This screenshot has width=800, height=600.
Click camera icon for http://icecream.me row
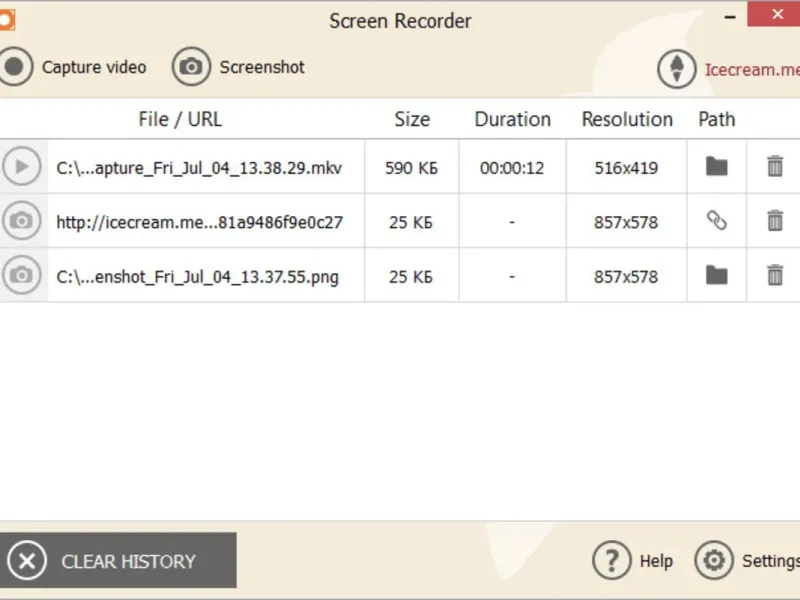tap(21, 221)
